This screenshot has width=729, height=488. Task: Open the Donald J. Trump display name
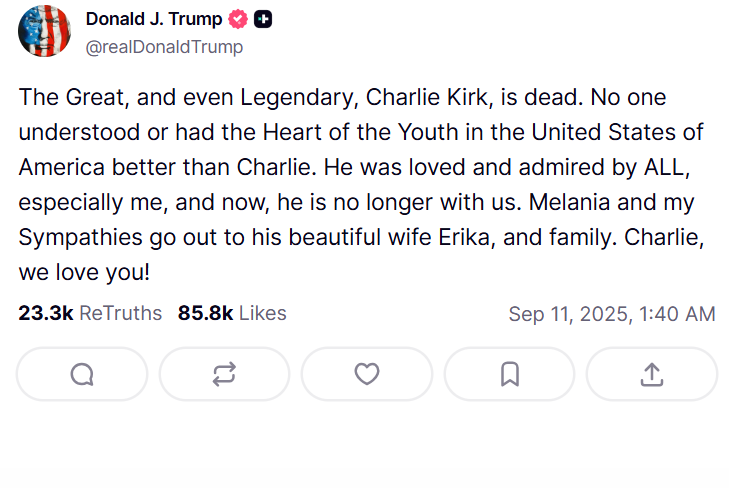point(153,19)
